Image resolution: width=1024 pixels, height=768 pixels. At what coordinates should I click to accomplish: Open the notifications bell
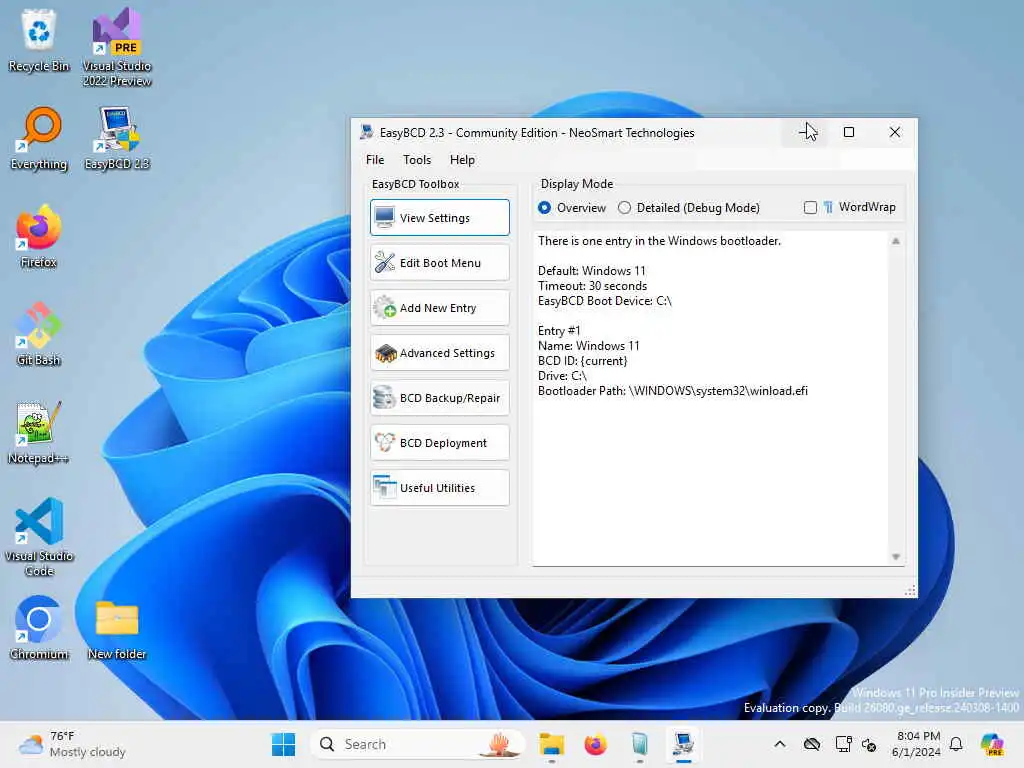(956, 744)
